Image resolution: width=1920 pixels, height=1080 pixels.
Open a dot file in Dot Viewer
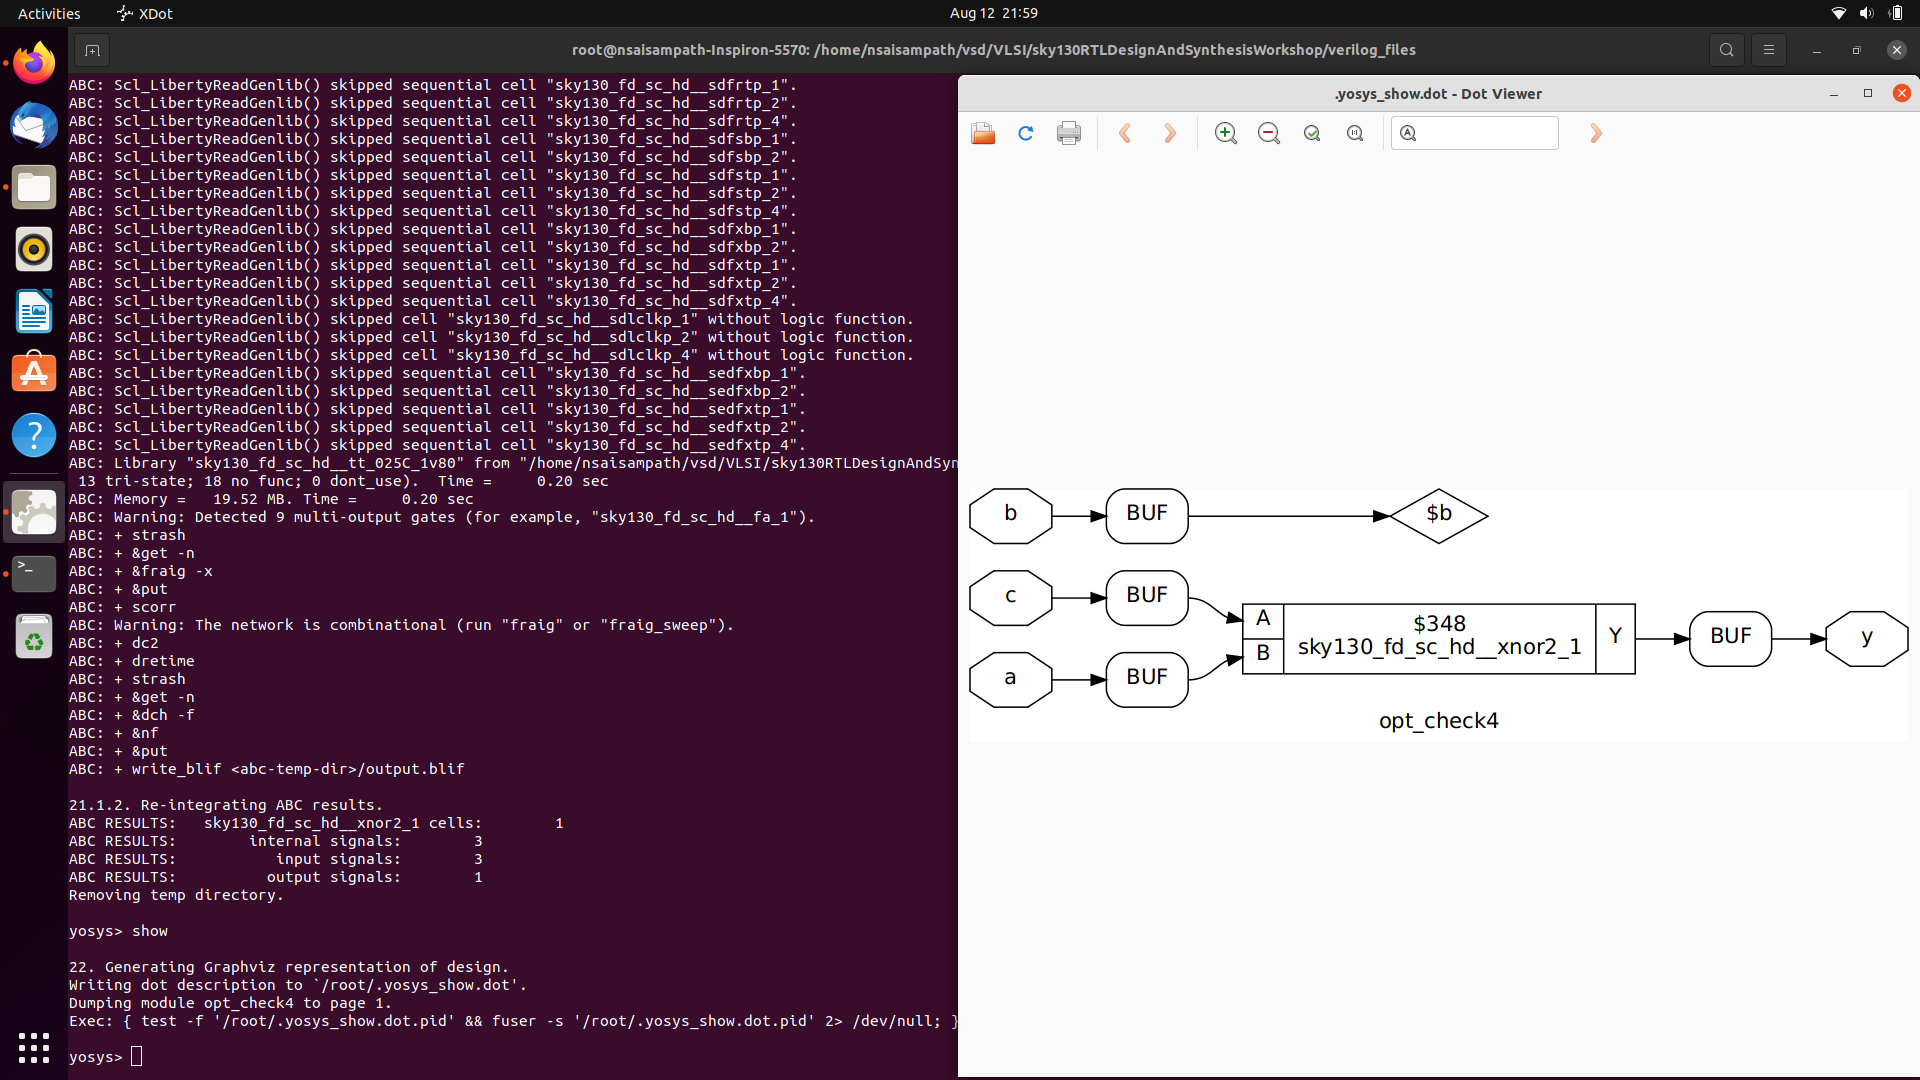point(983,133)
